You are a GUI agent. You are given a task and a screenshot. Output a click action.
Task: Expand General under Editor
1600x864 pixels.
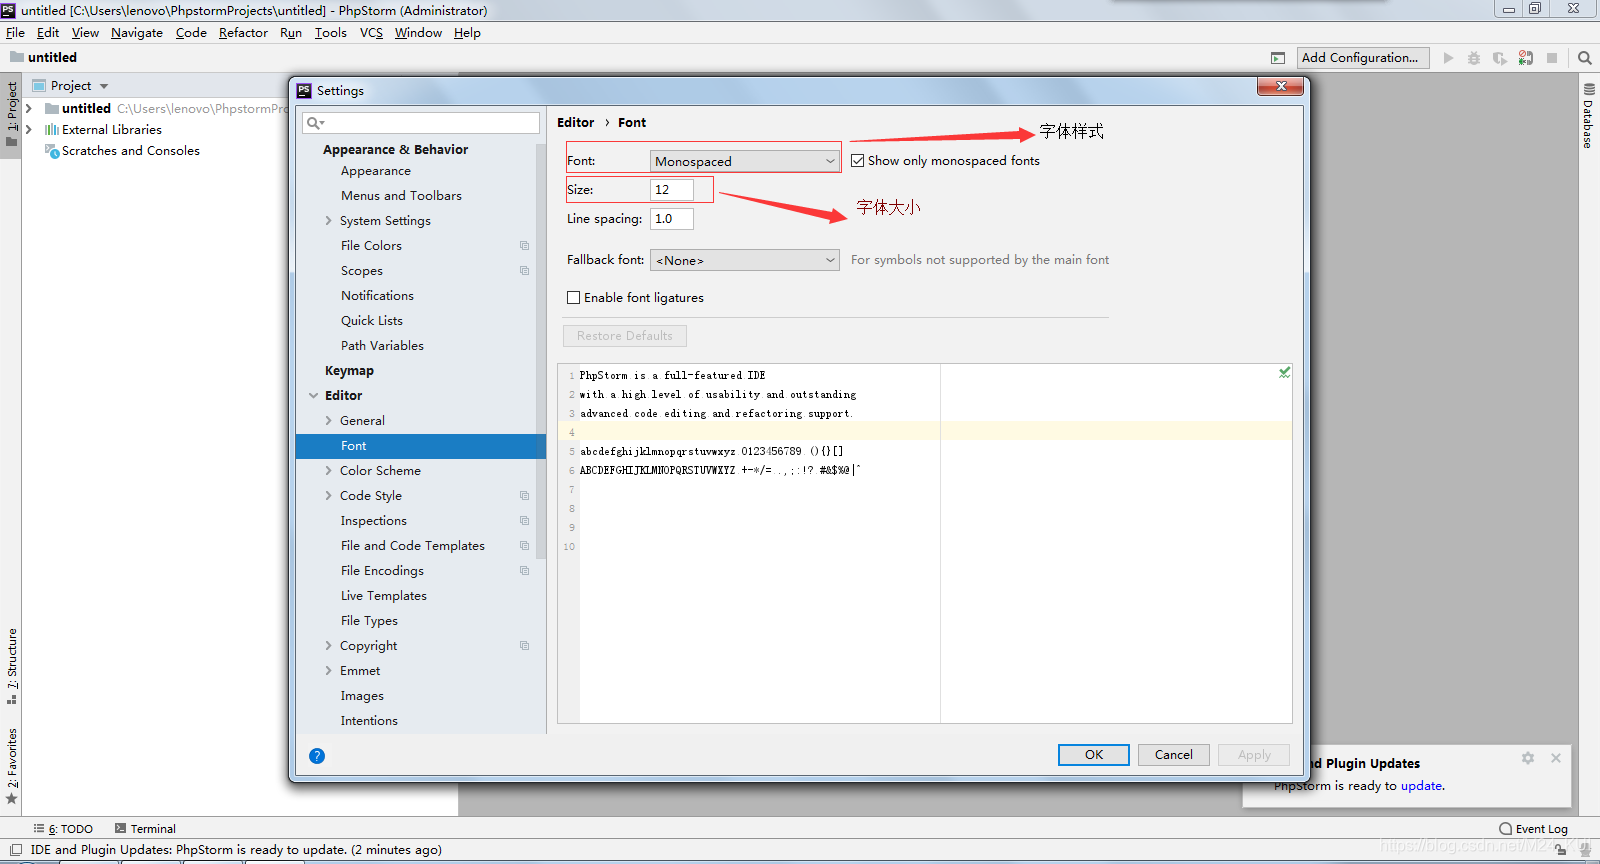tap(328, 420)
